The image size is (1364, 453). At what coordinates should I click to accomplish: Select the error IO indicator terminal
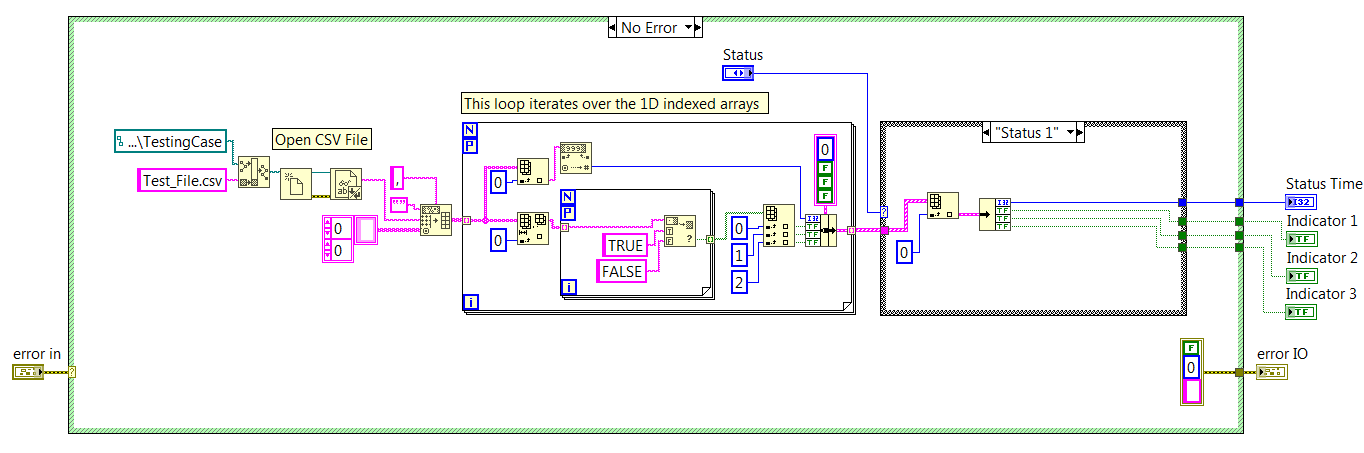pyautogui.click(x=1272, y=372)
